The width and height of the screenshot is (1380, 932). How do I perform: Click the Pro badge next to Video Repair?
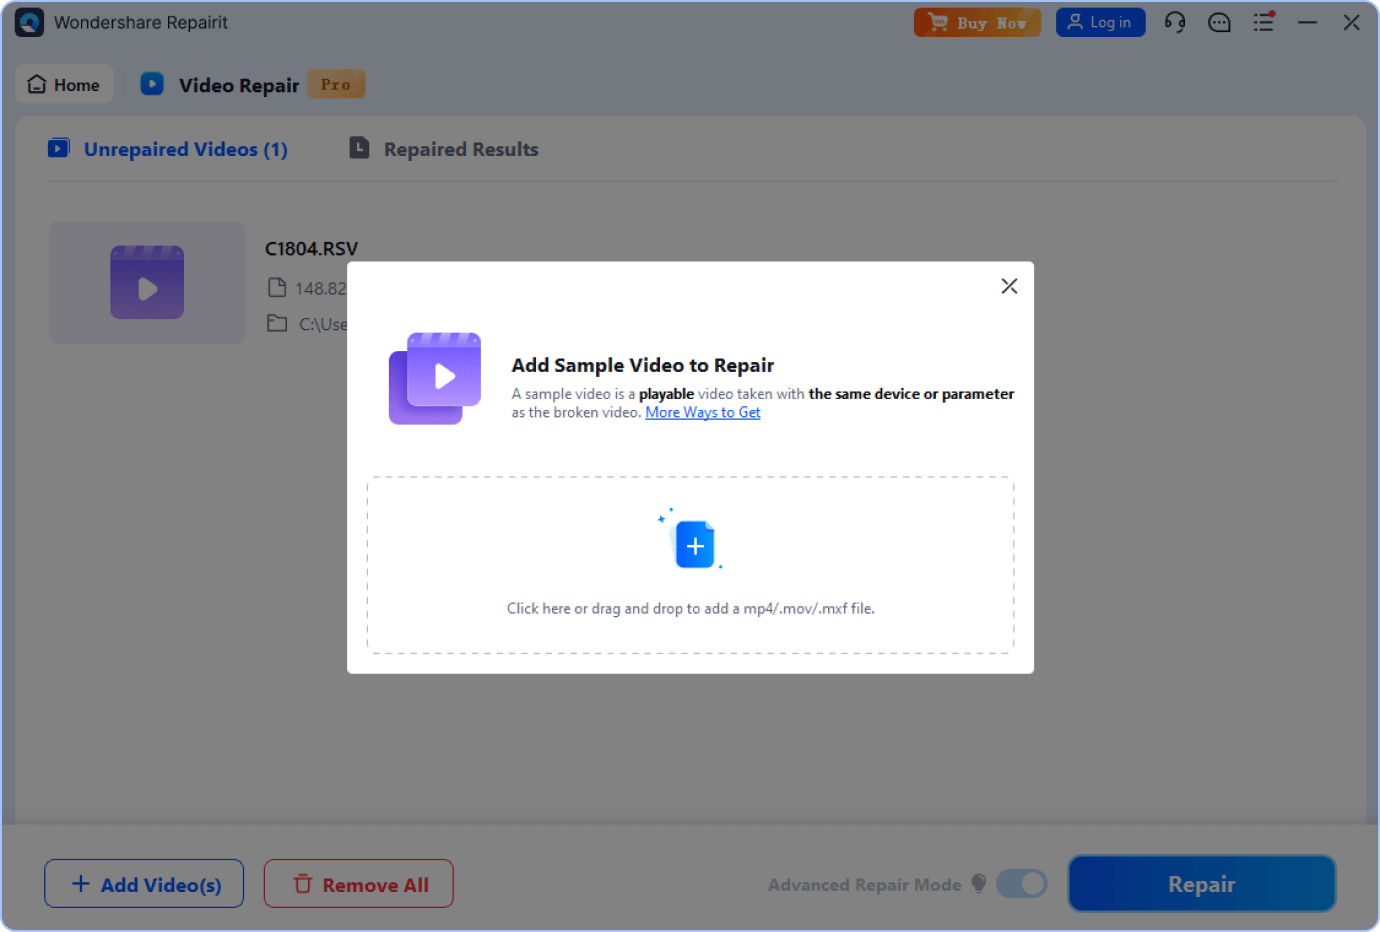point(336,84)
